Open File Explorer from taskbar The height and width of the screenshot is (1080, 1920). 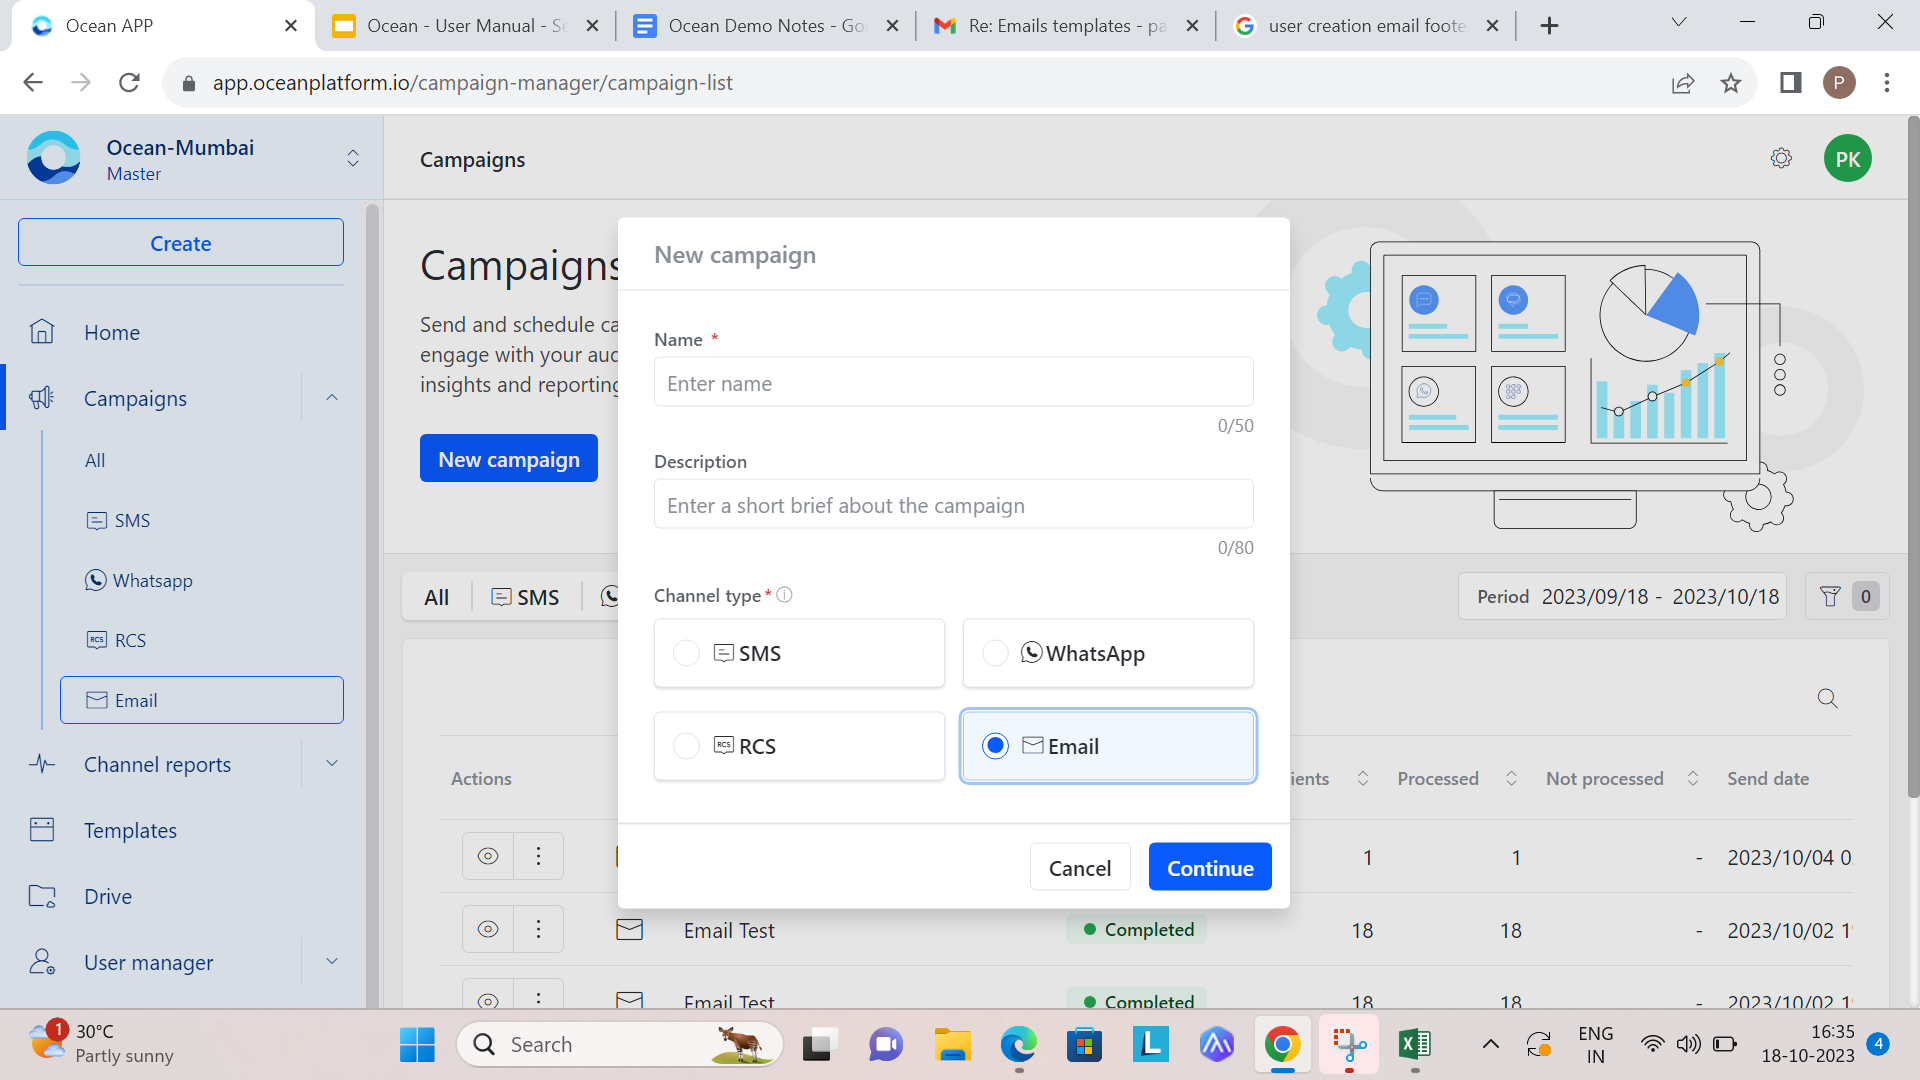pos(952,1044)
